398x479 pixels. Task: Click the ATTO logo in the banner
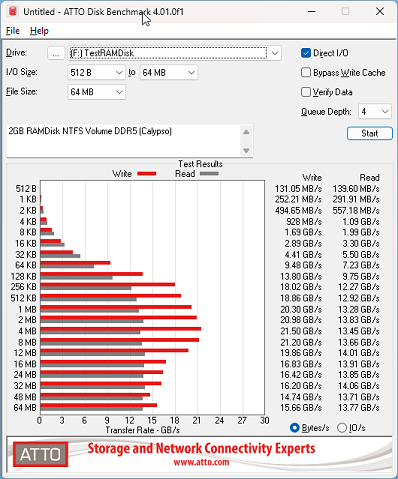point(41,454)
